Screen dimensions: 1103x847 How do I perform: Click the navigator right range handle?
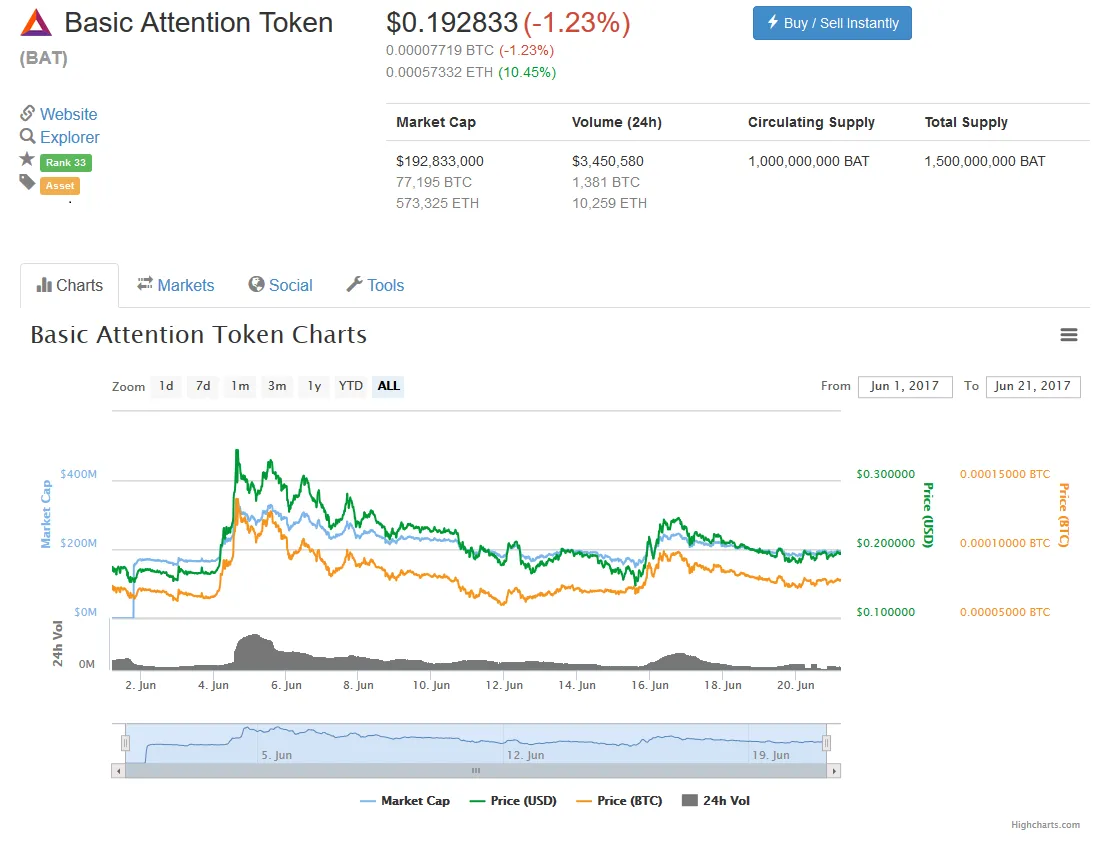click(x=827, y=743)
